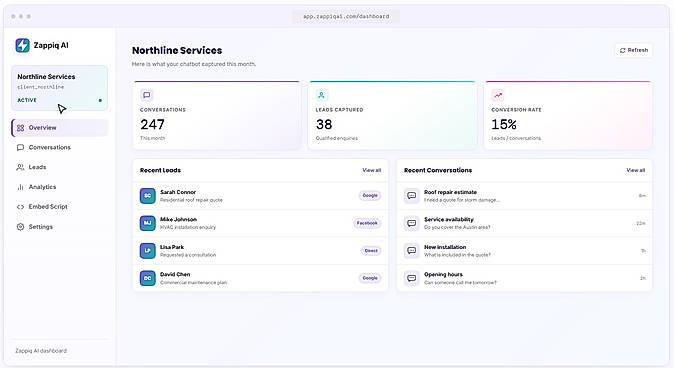The width and height of the screenshot is (674, 368).
Task: Click the person icon on the Leads Captured card
Action: 322,95
